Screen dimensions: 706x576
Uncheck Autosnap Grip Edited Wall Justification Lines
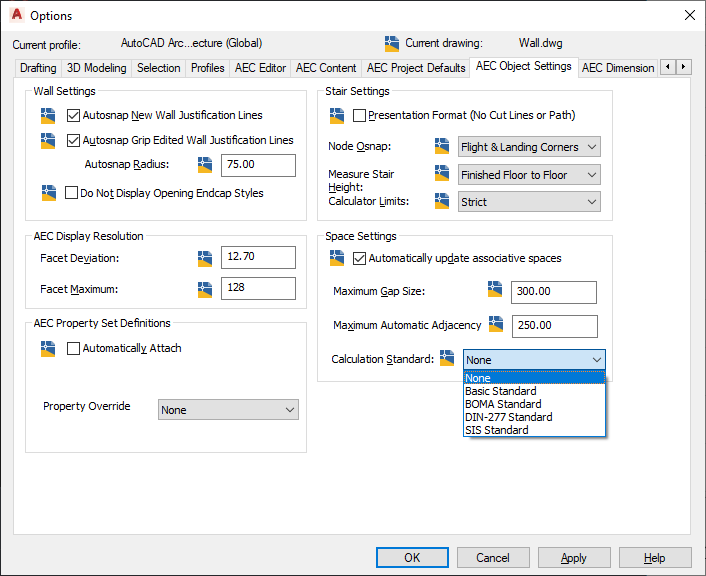tap(73, 141)
